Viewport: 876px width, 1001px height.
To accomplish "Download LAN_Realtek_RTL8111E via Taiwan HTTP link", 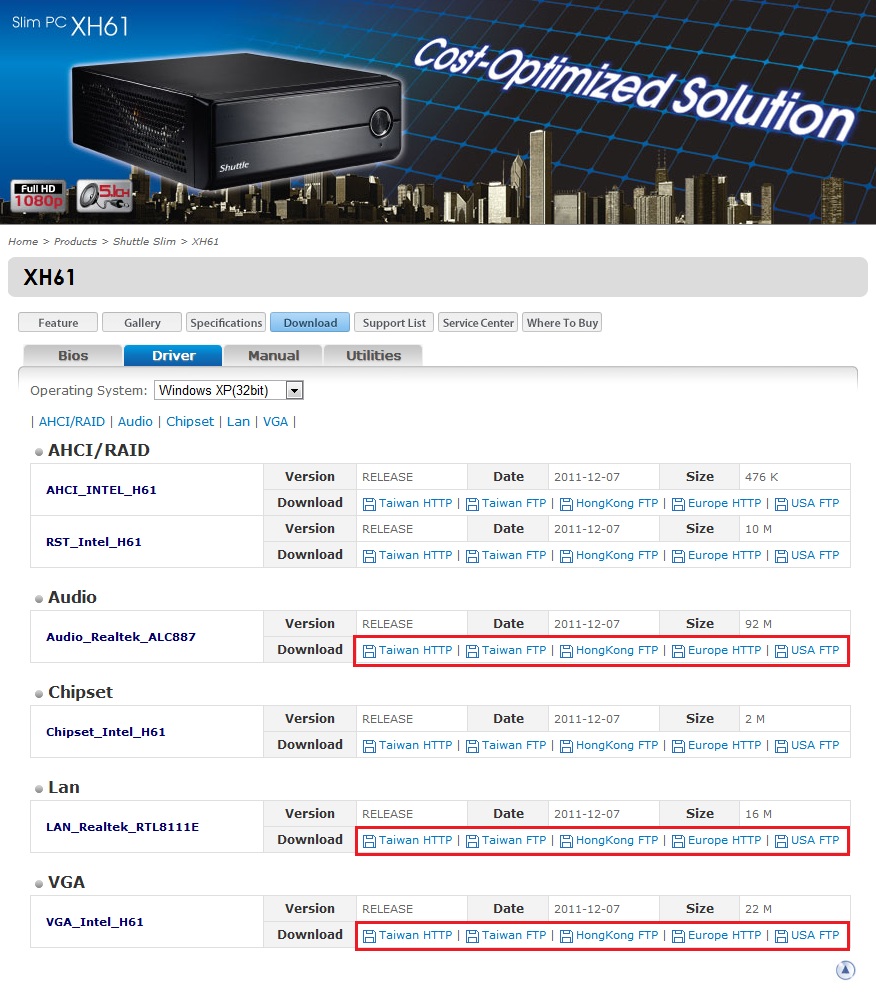I will coord(416,840).
